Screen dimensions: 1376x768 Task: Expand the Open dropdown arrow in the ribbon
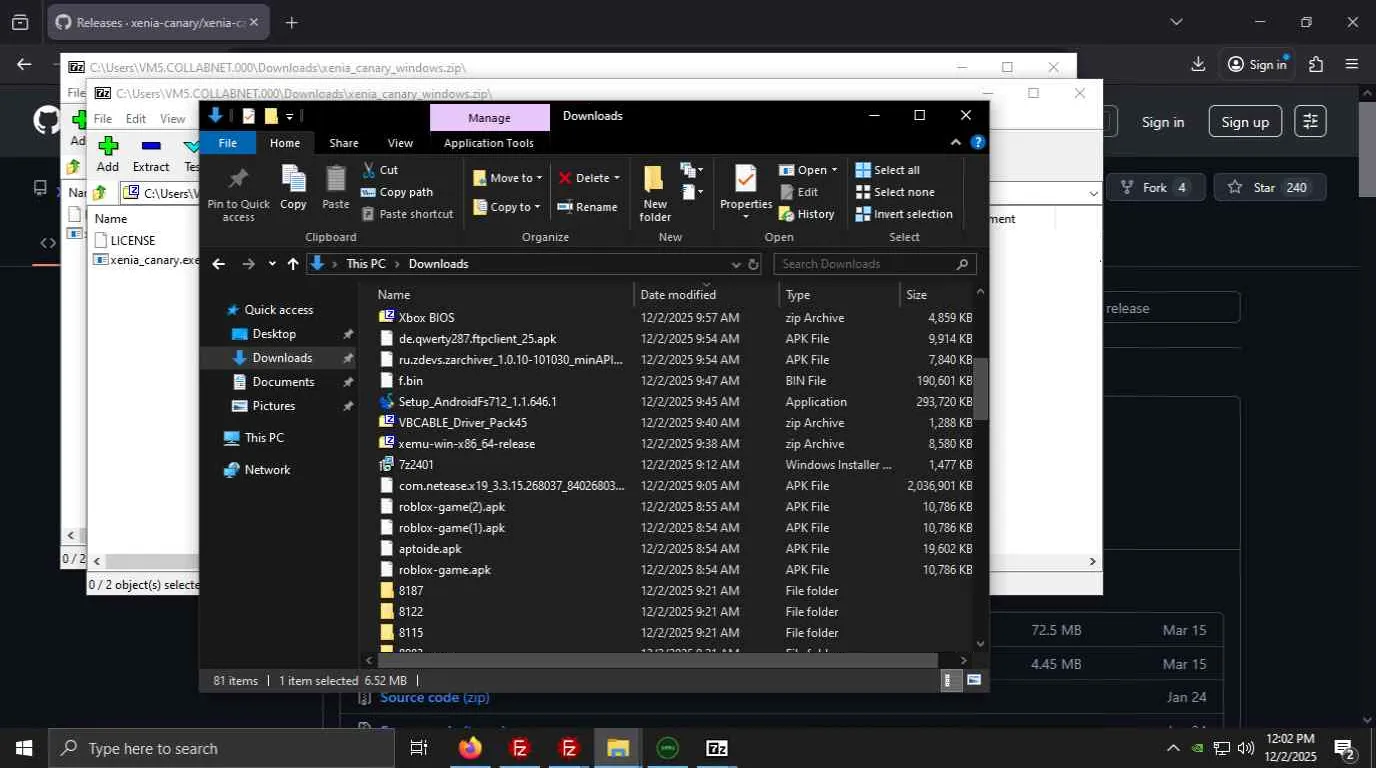pos(835,170)
